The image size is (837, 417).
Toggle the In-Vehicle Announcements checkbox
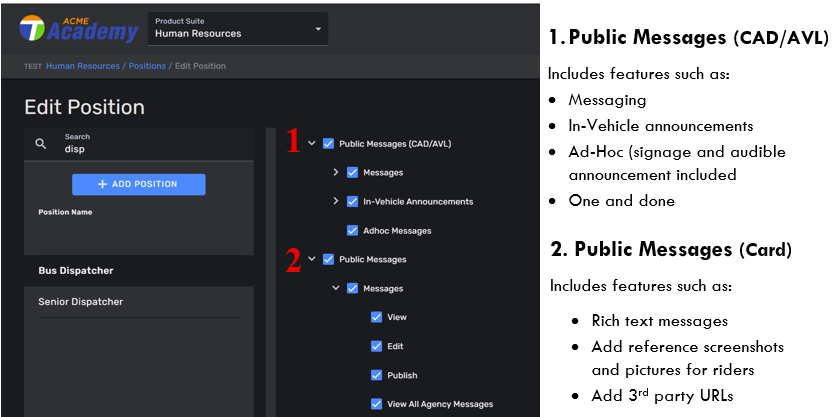click(x=352, y=201)
